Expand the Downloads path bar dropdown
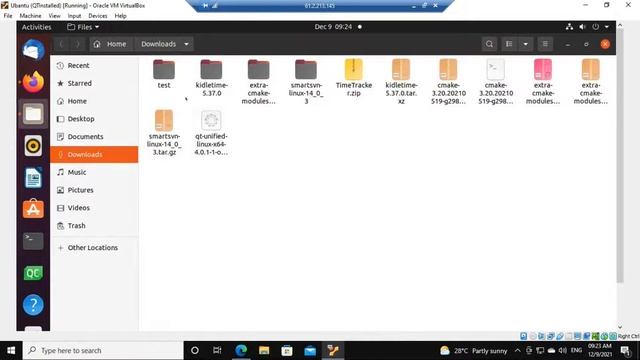Viewport: 640px width, 360px height. tap(186, 44)
